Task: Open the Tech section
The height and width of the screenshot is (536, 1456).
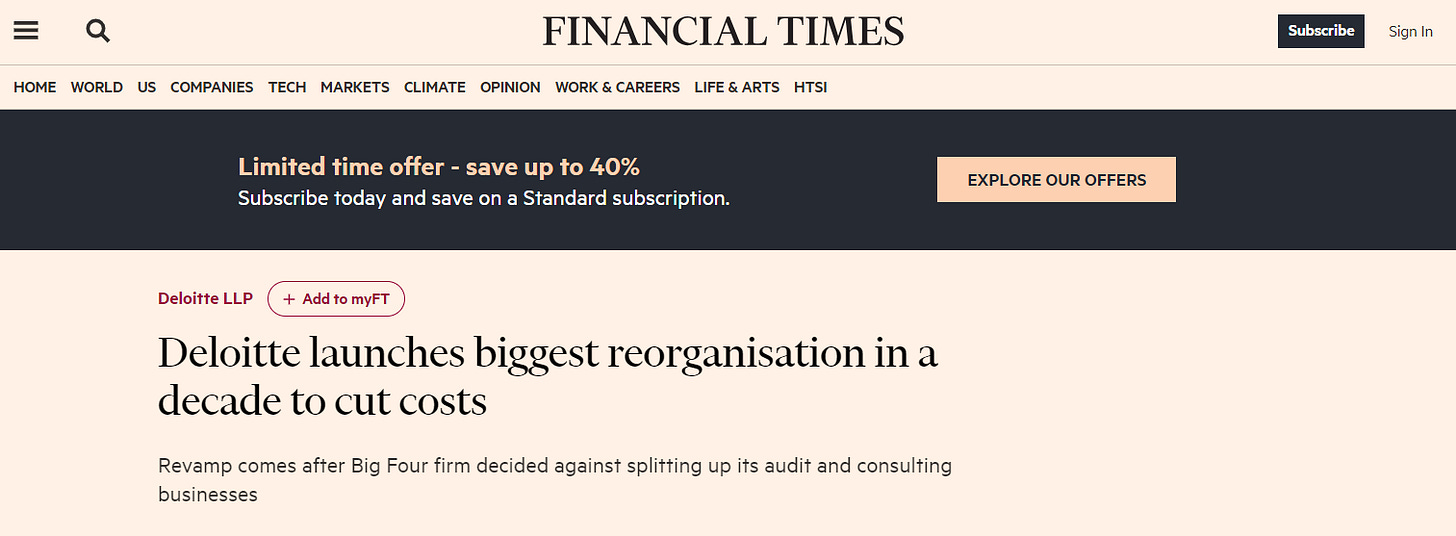Action: tap(287, 87)
